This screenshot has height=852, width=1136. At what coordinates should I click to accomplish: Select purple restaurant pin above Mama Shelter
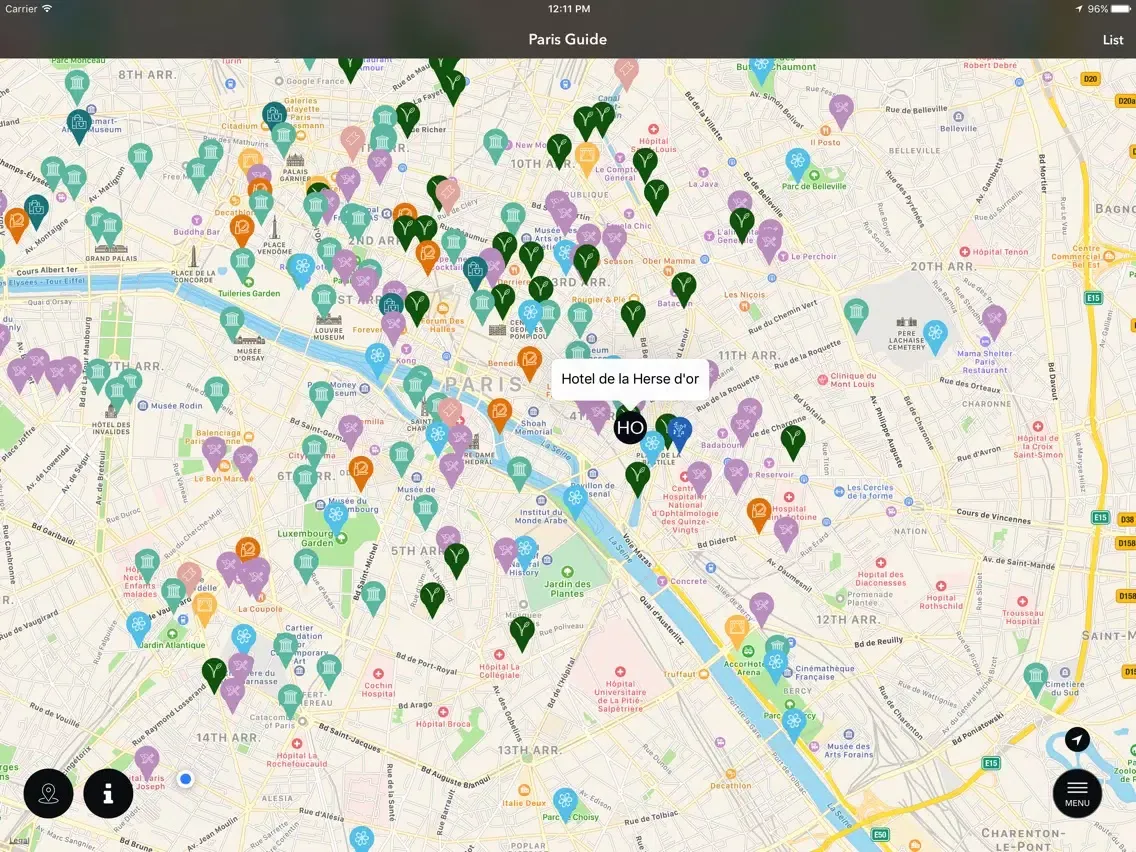(993, 319)
